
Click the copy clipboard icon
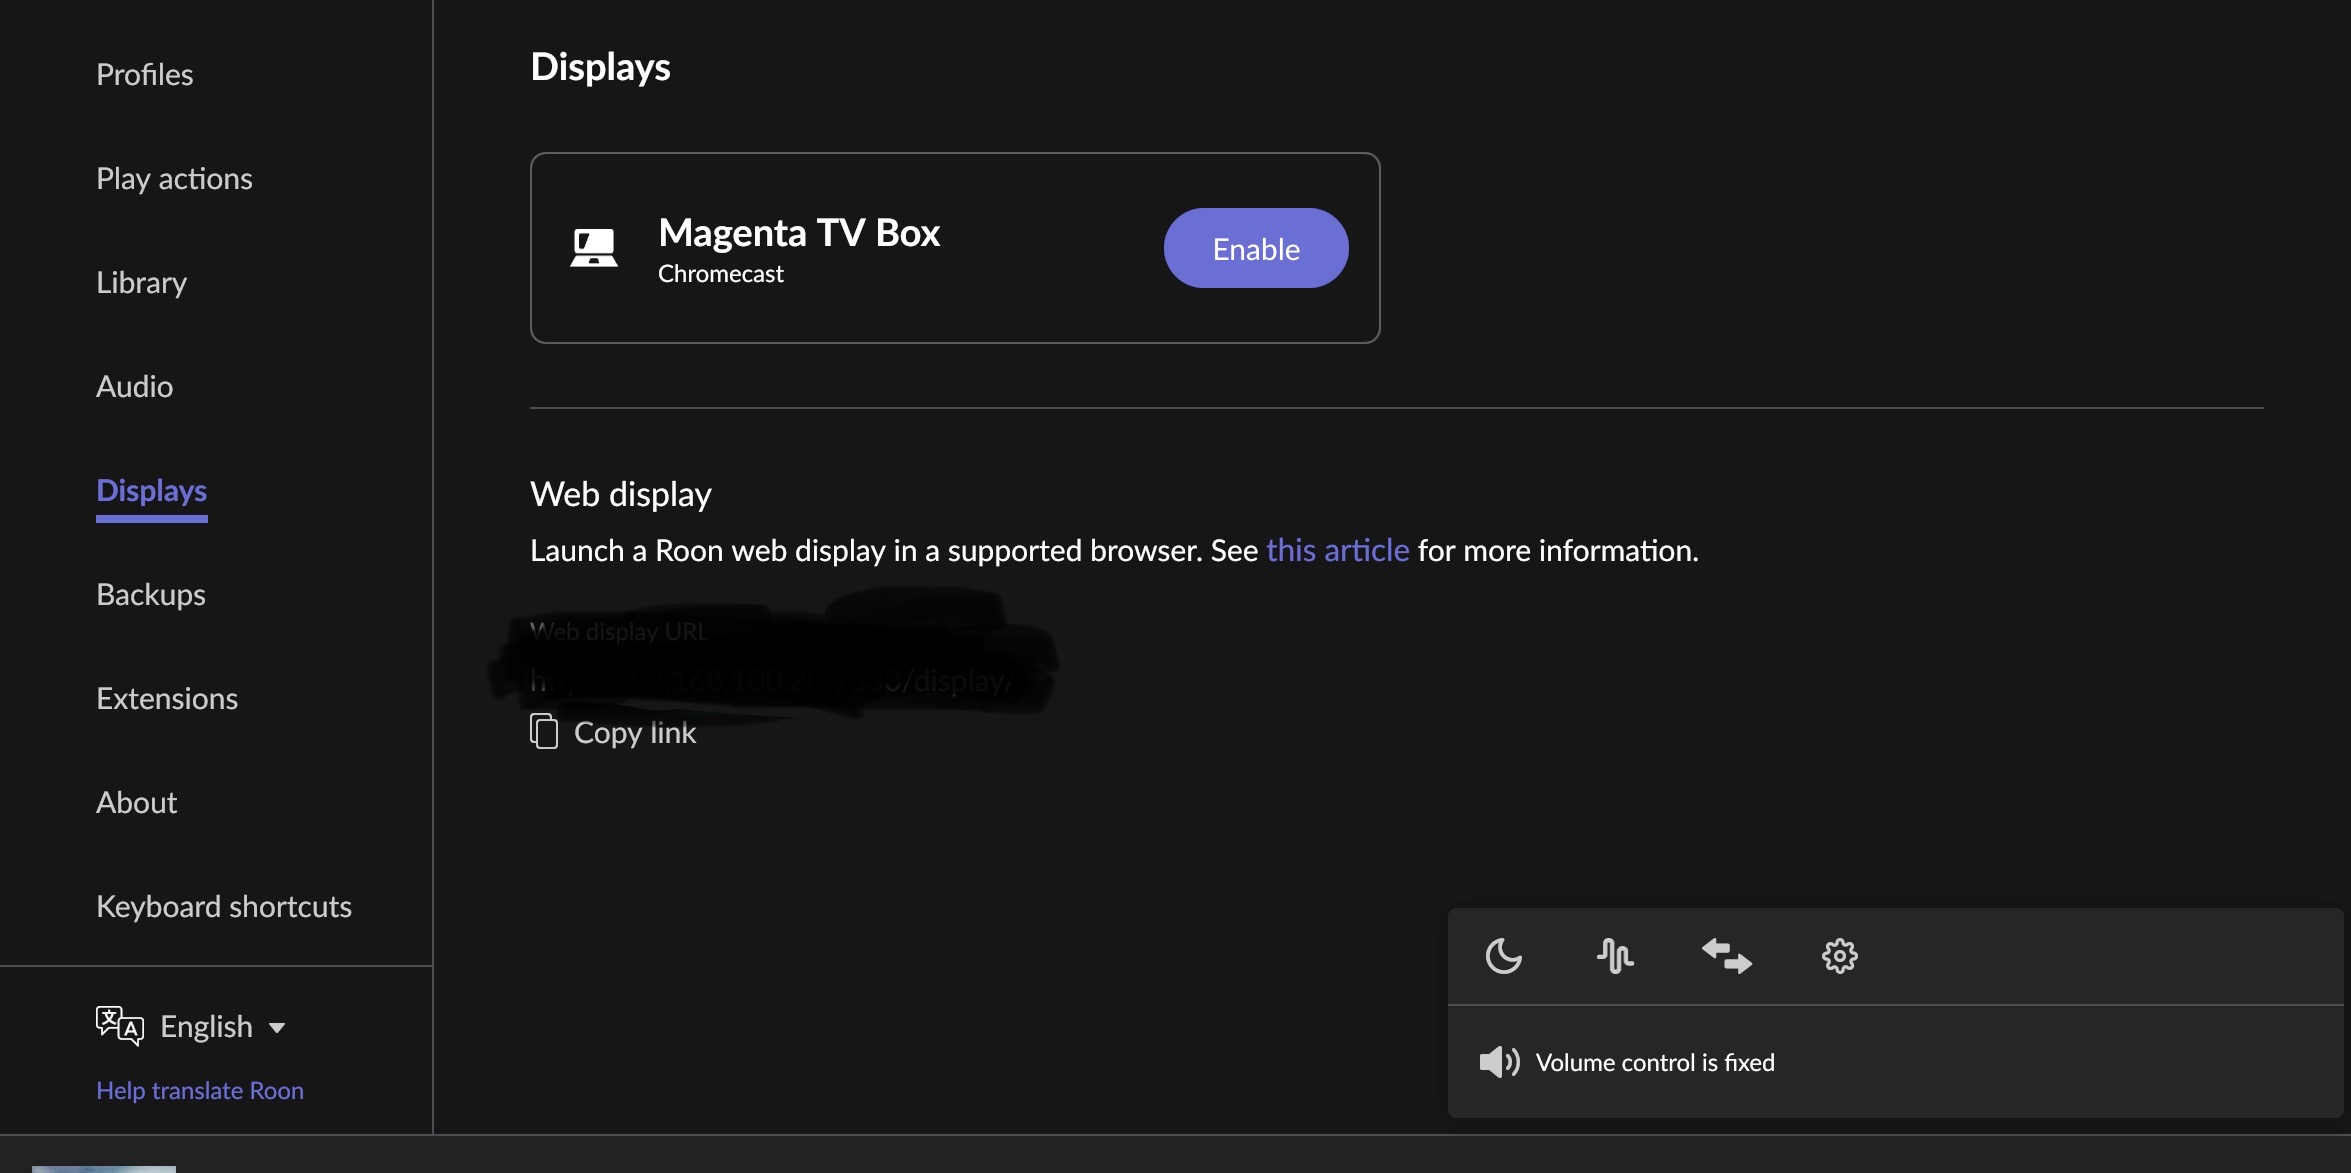[x=544, y=732]
